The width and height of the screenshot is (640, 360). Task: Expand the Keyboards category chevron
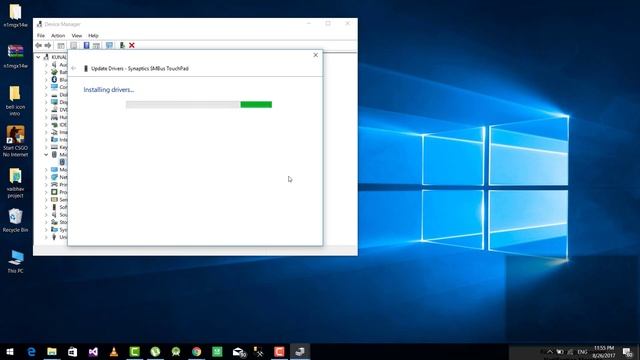(46, 147)
